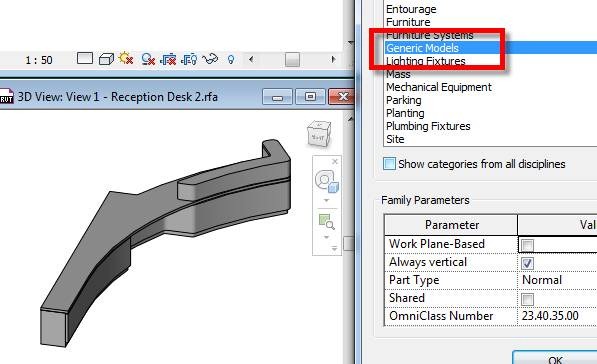Click the 1 : 50 view scale

[x=38, y=60]
